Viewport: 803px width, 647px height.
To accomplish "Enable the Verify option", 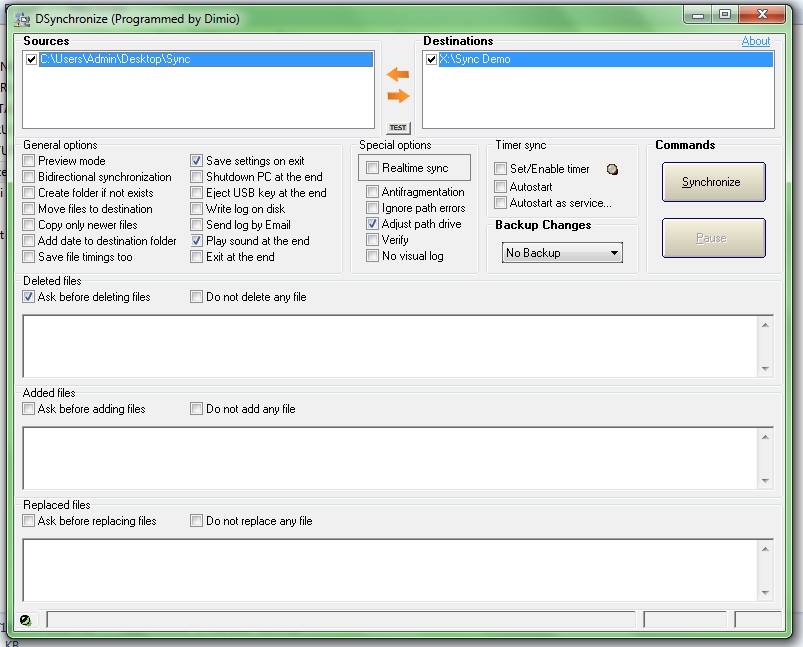I will [x=372, y=240].
